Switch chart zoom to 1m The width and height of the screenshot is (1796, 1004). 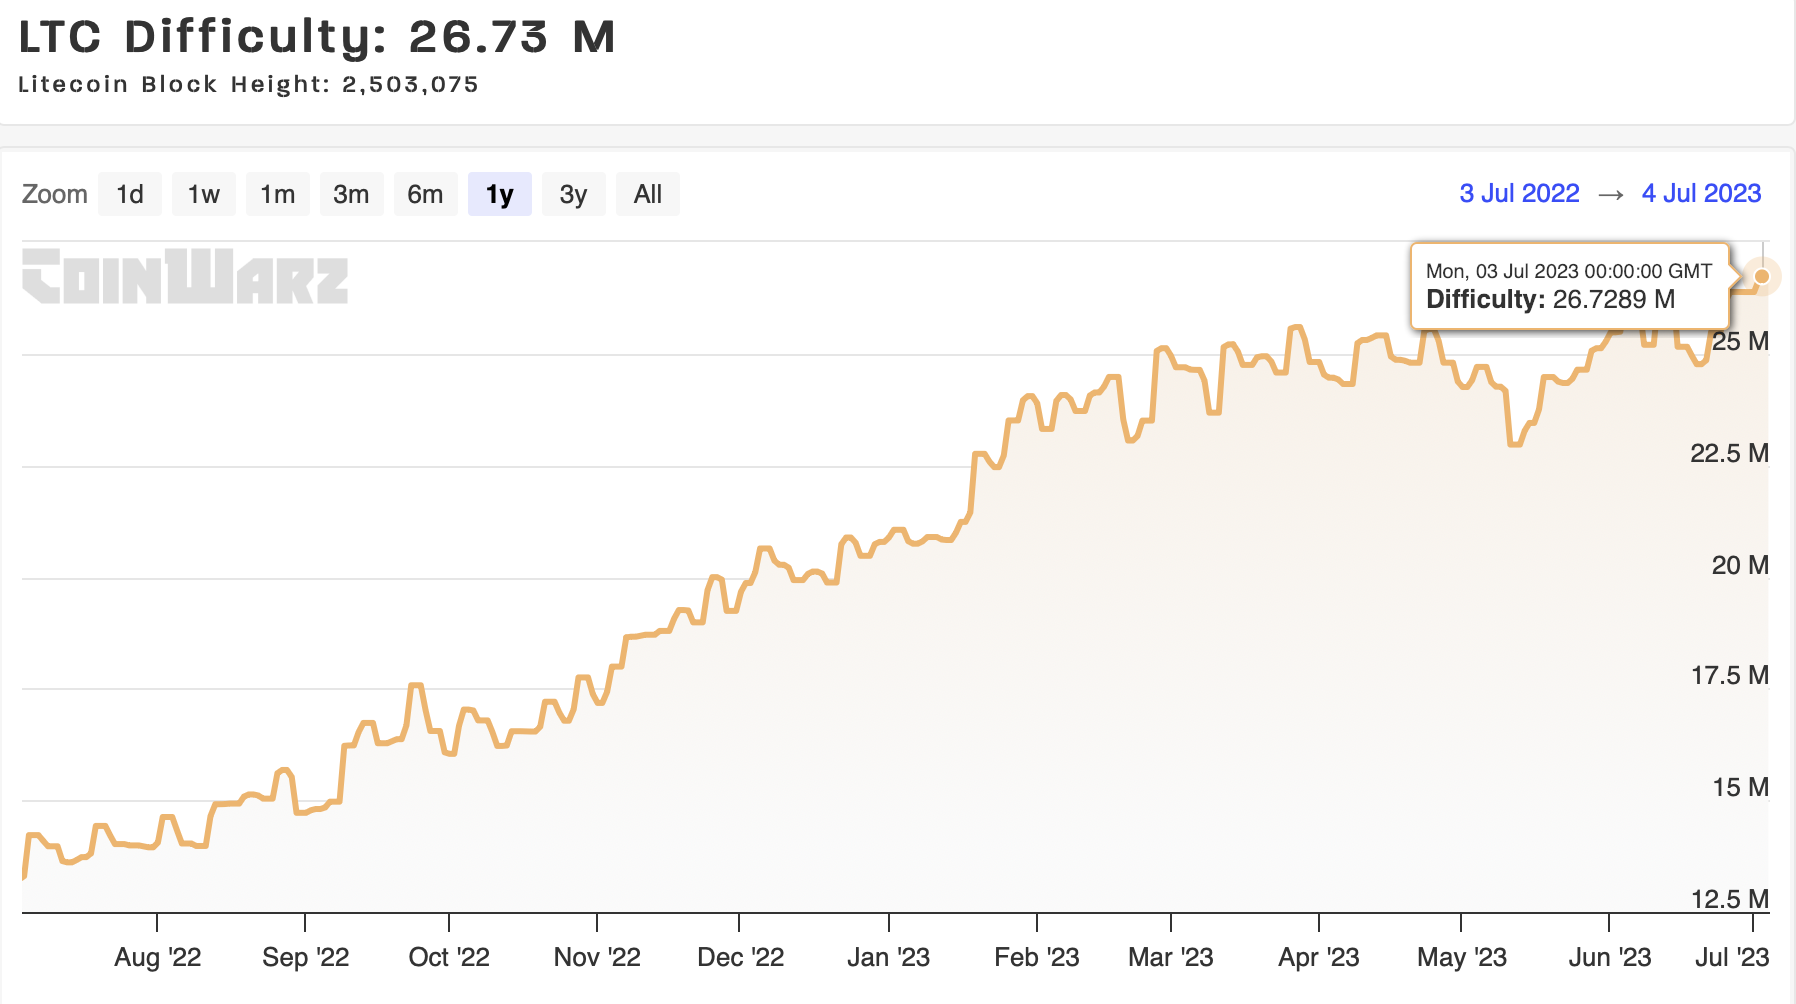tap(277, 194)
